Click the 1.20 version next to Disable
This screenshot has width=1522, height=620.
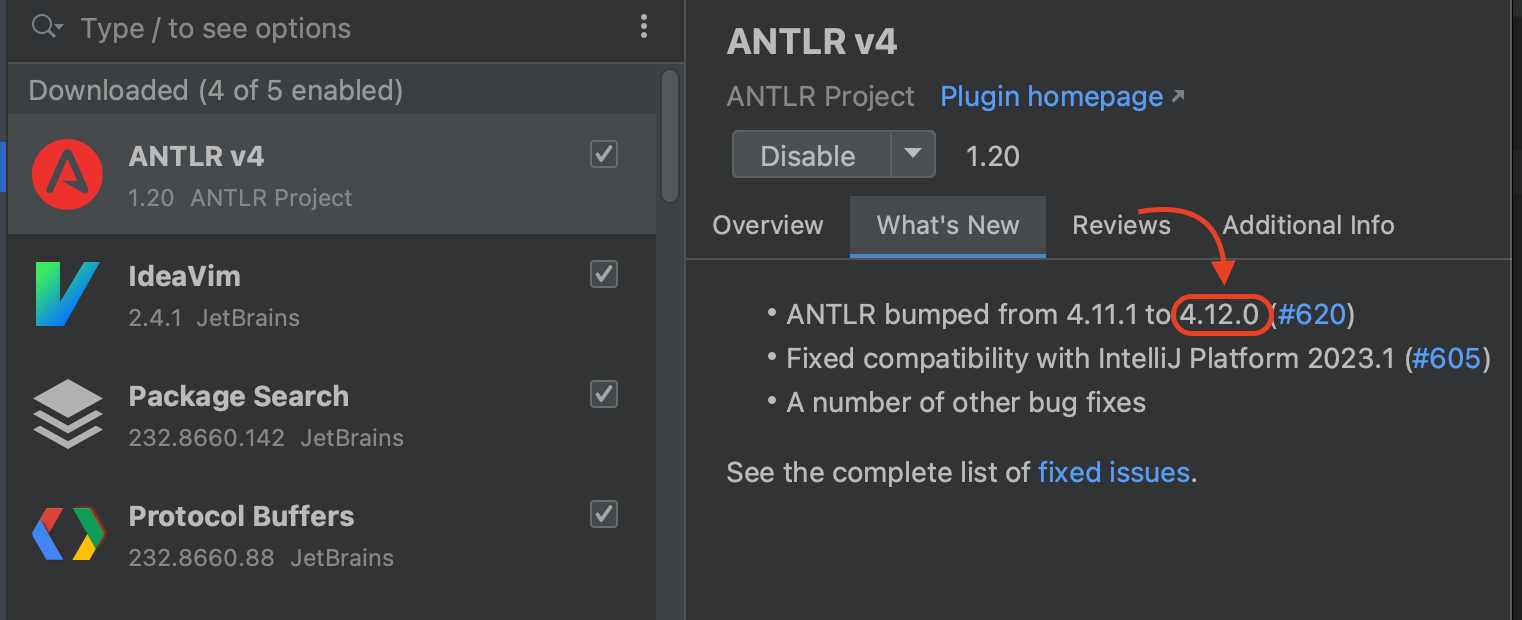coord(992,156)
